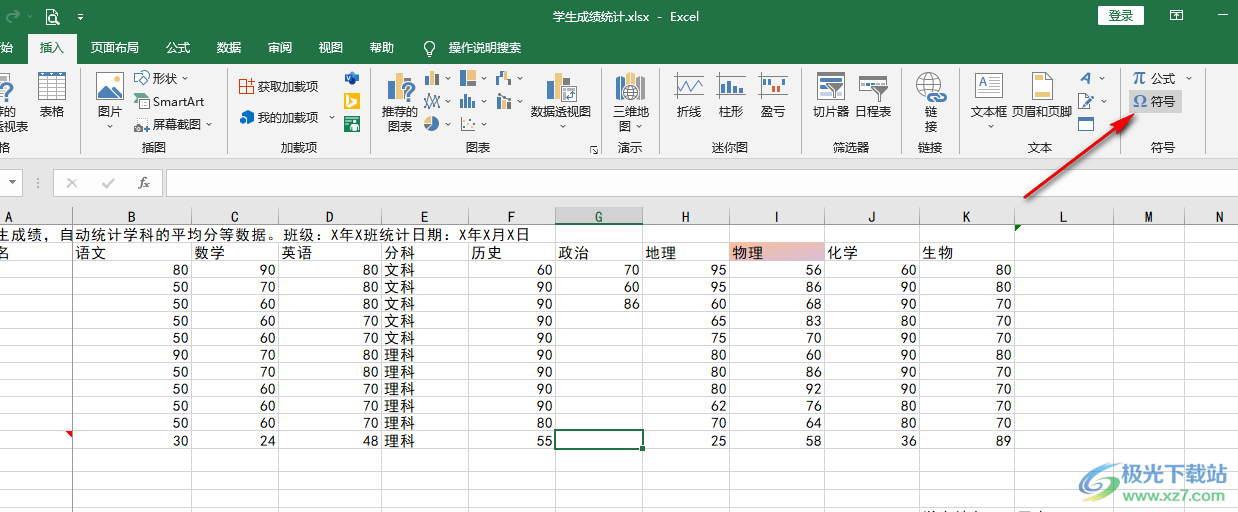Select the cell containing 89 under 生物
This screenshot has height=512, width=1238.
tap(967, 440)
